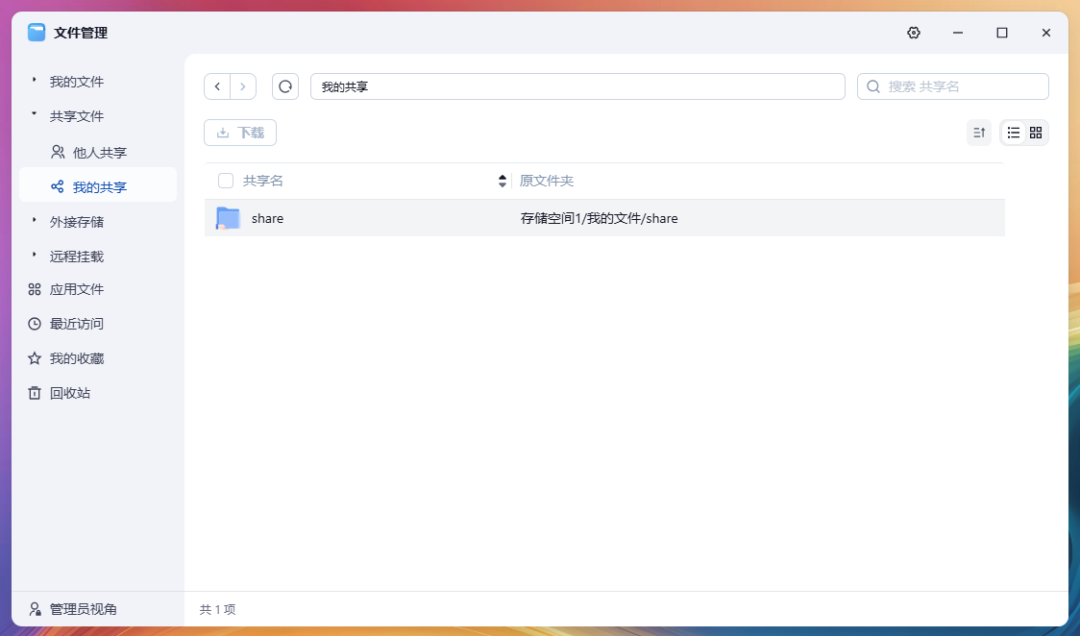
Task: Open 远程挂载 in sidebar
Action: [76, 256]
